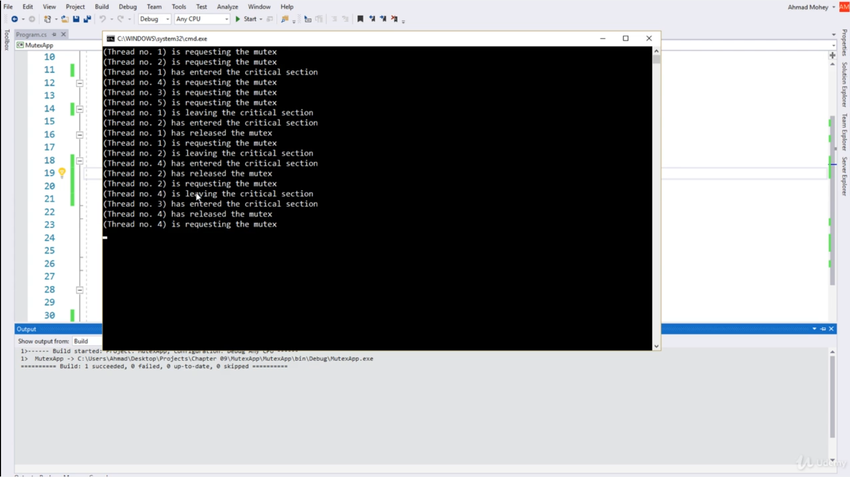
Task: Open the Help menu
Action: (287, 7)
